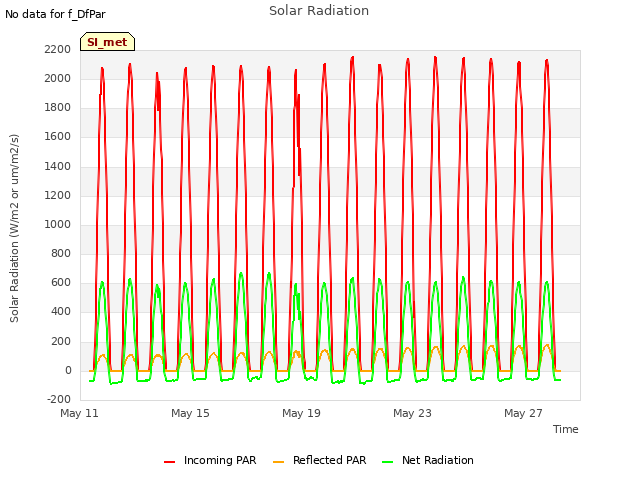Viewport: 640px width, 480px height.
Task: Click the Solar Radiation chart title
Action: pos(319,11)
